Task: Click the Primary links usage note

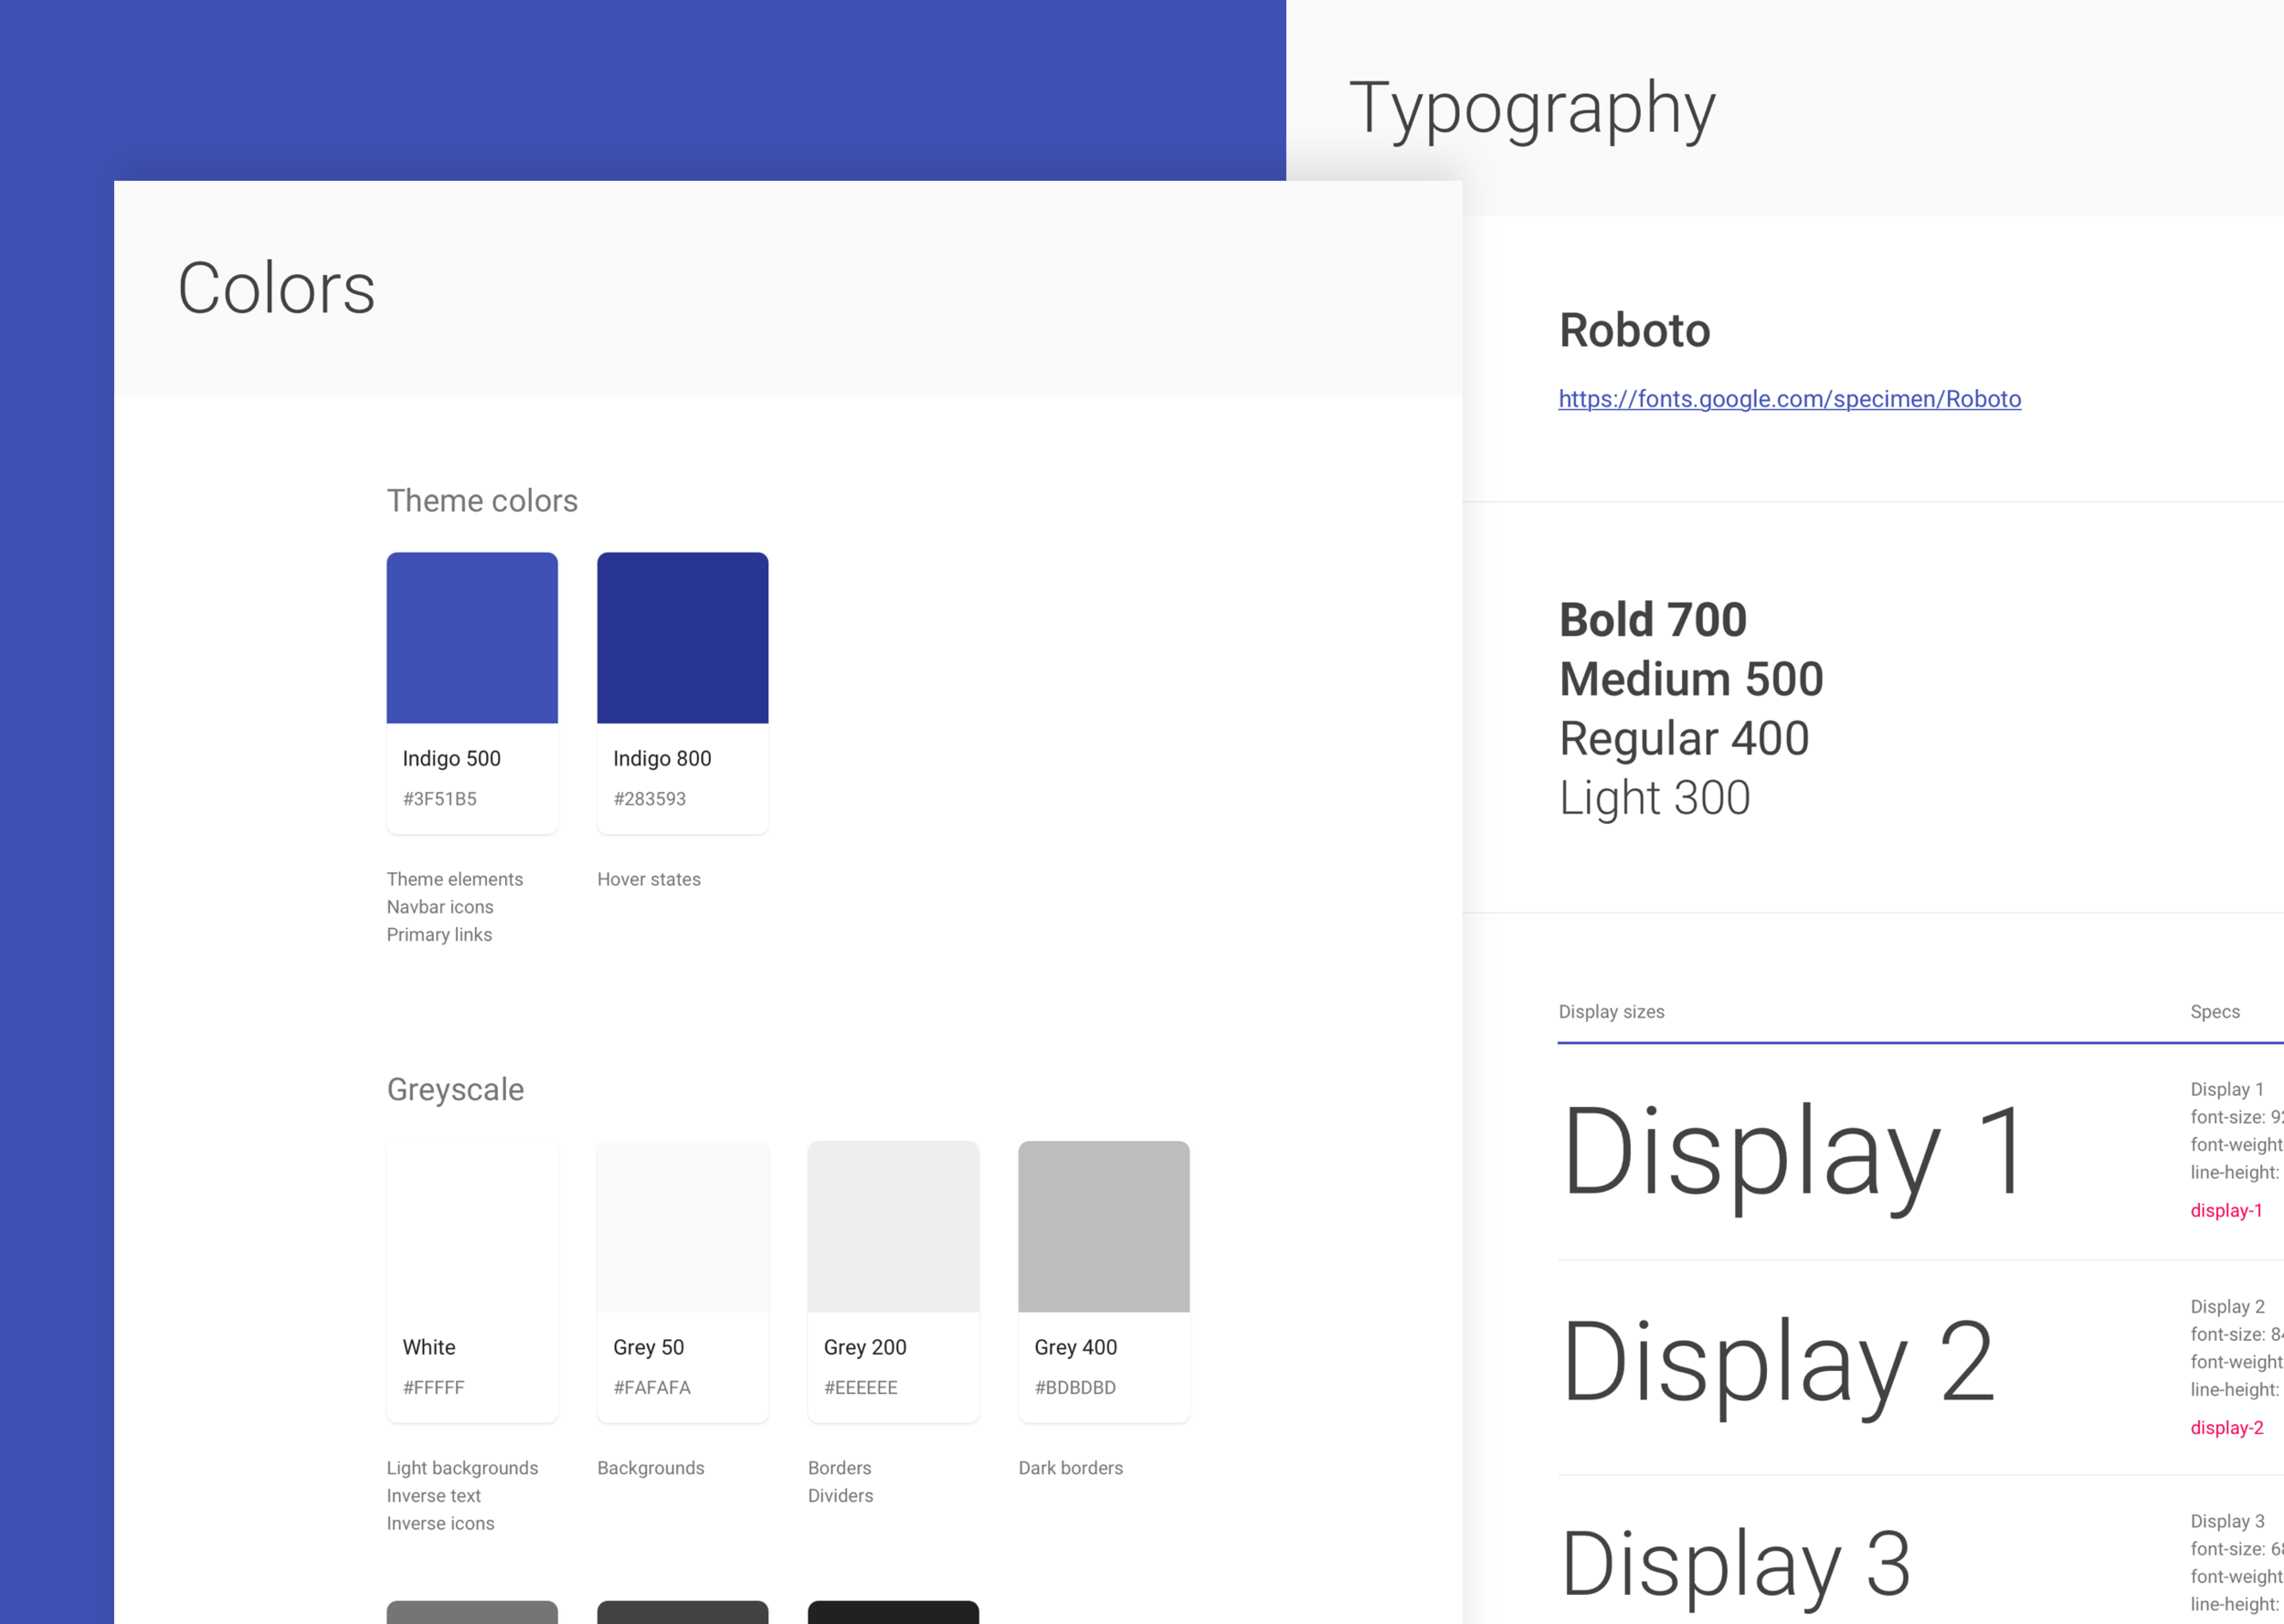Action: pos(439,935)
